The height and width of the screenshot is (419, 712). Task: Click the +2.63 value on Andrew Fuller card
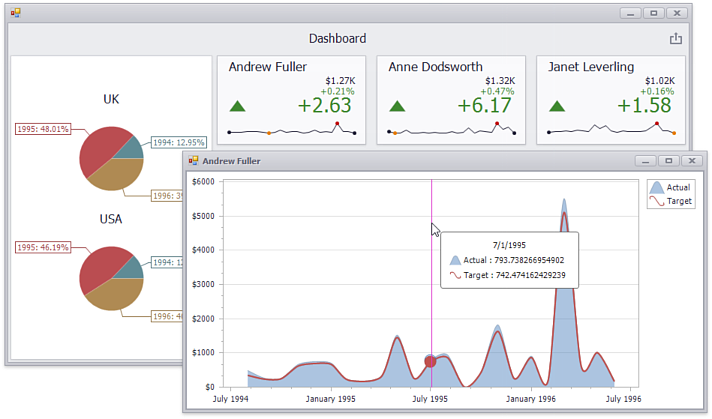pyautogui.click(x=325, y=105)
